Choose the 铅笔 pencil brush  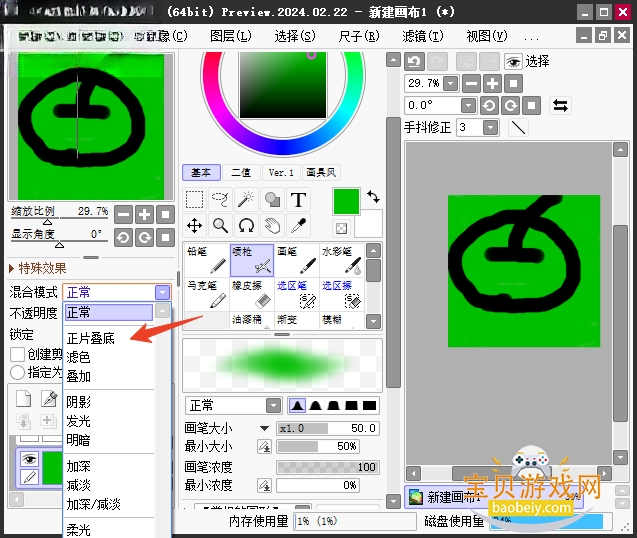(x=207, y=260)
